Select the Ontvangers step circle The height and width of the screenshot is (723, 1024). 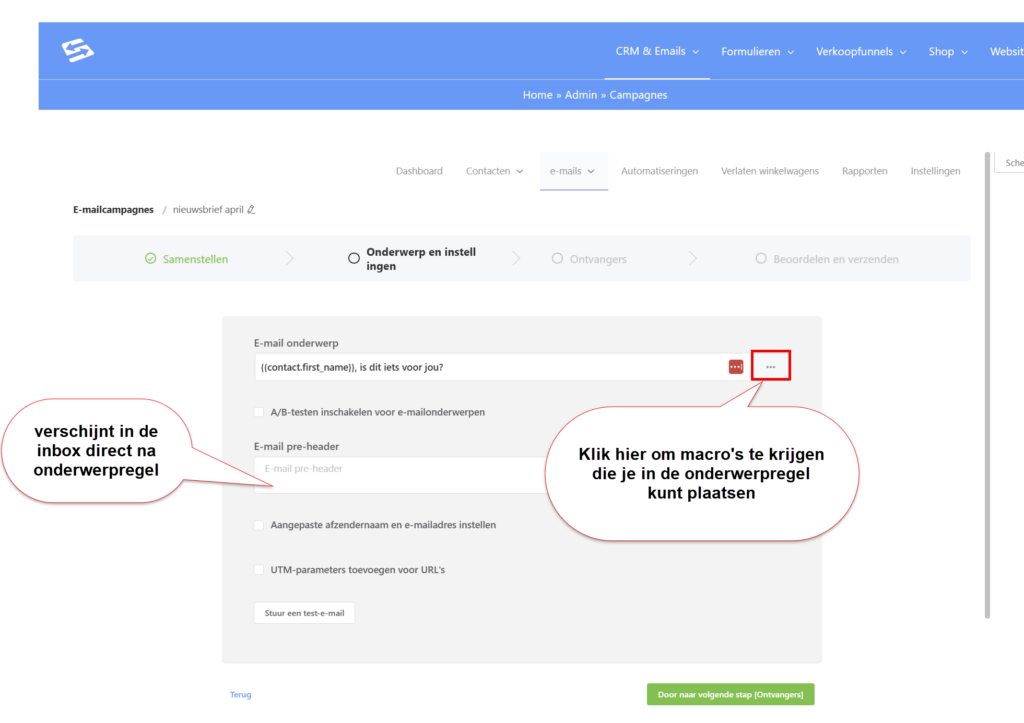[x=558, y=259]
